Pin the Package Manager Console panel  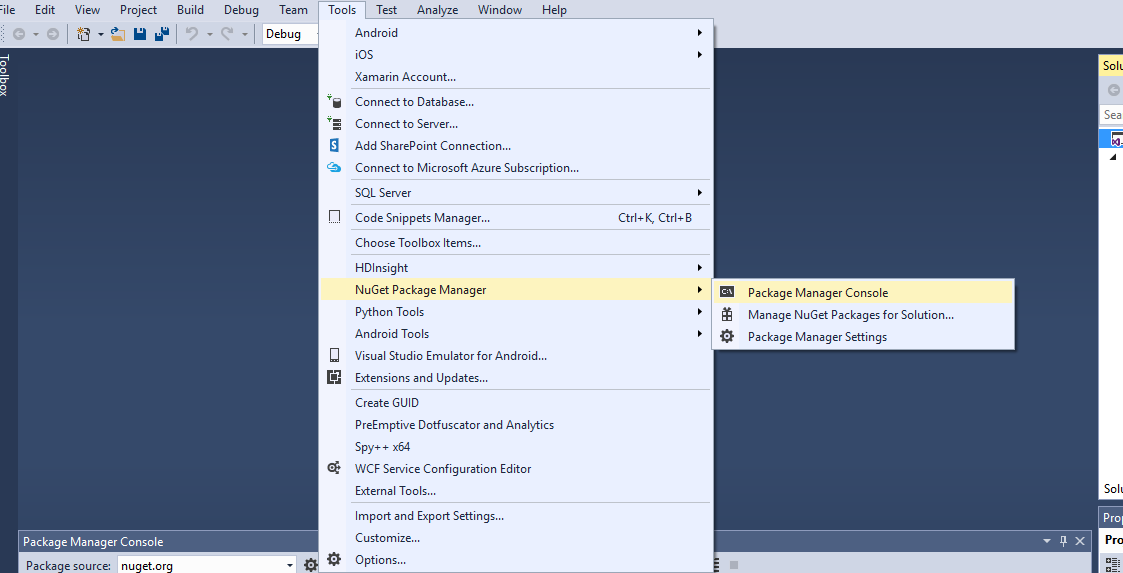tap(1064, 541)
